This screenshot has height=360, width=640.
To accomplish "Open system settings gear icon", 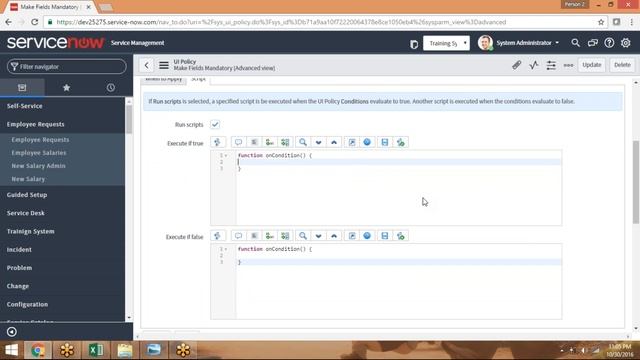I will pos(626,42).
